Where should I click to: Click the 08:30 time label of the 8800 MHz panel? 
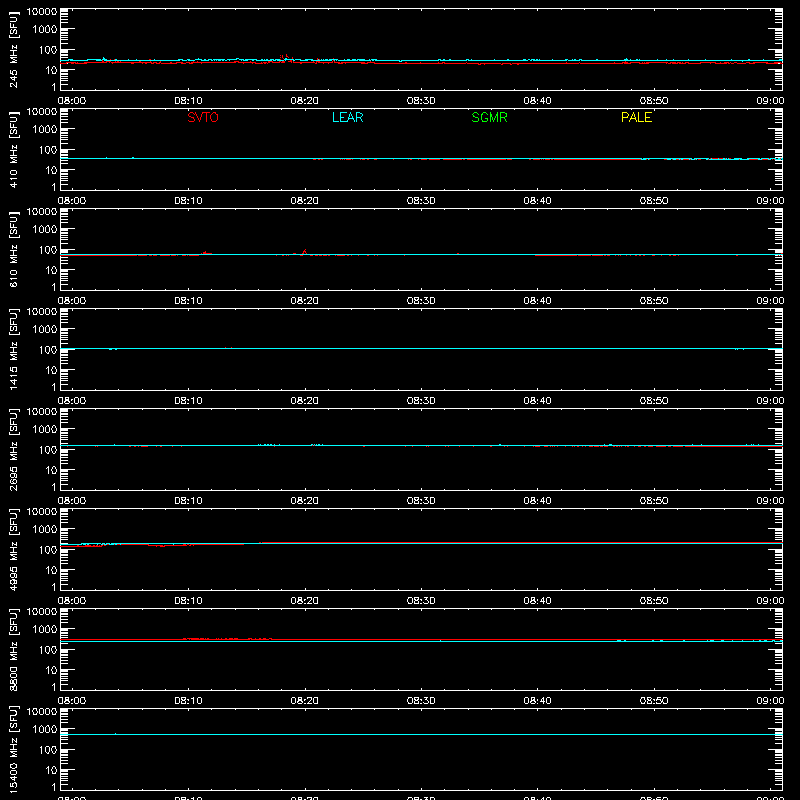[421, 701]
